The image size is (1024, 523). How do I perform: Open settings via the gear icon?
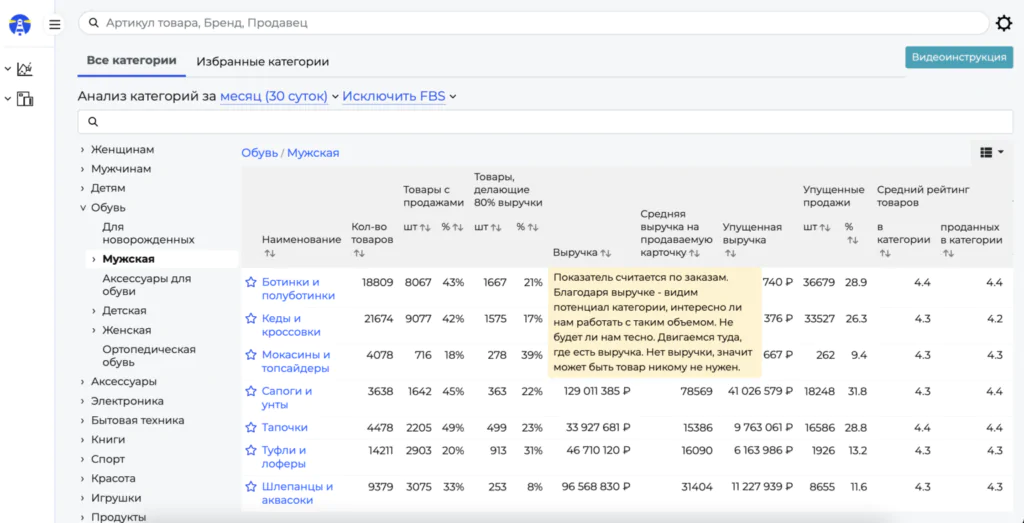pyautogui.click(x=1004, y=23)
